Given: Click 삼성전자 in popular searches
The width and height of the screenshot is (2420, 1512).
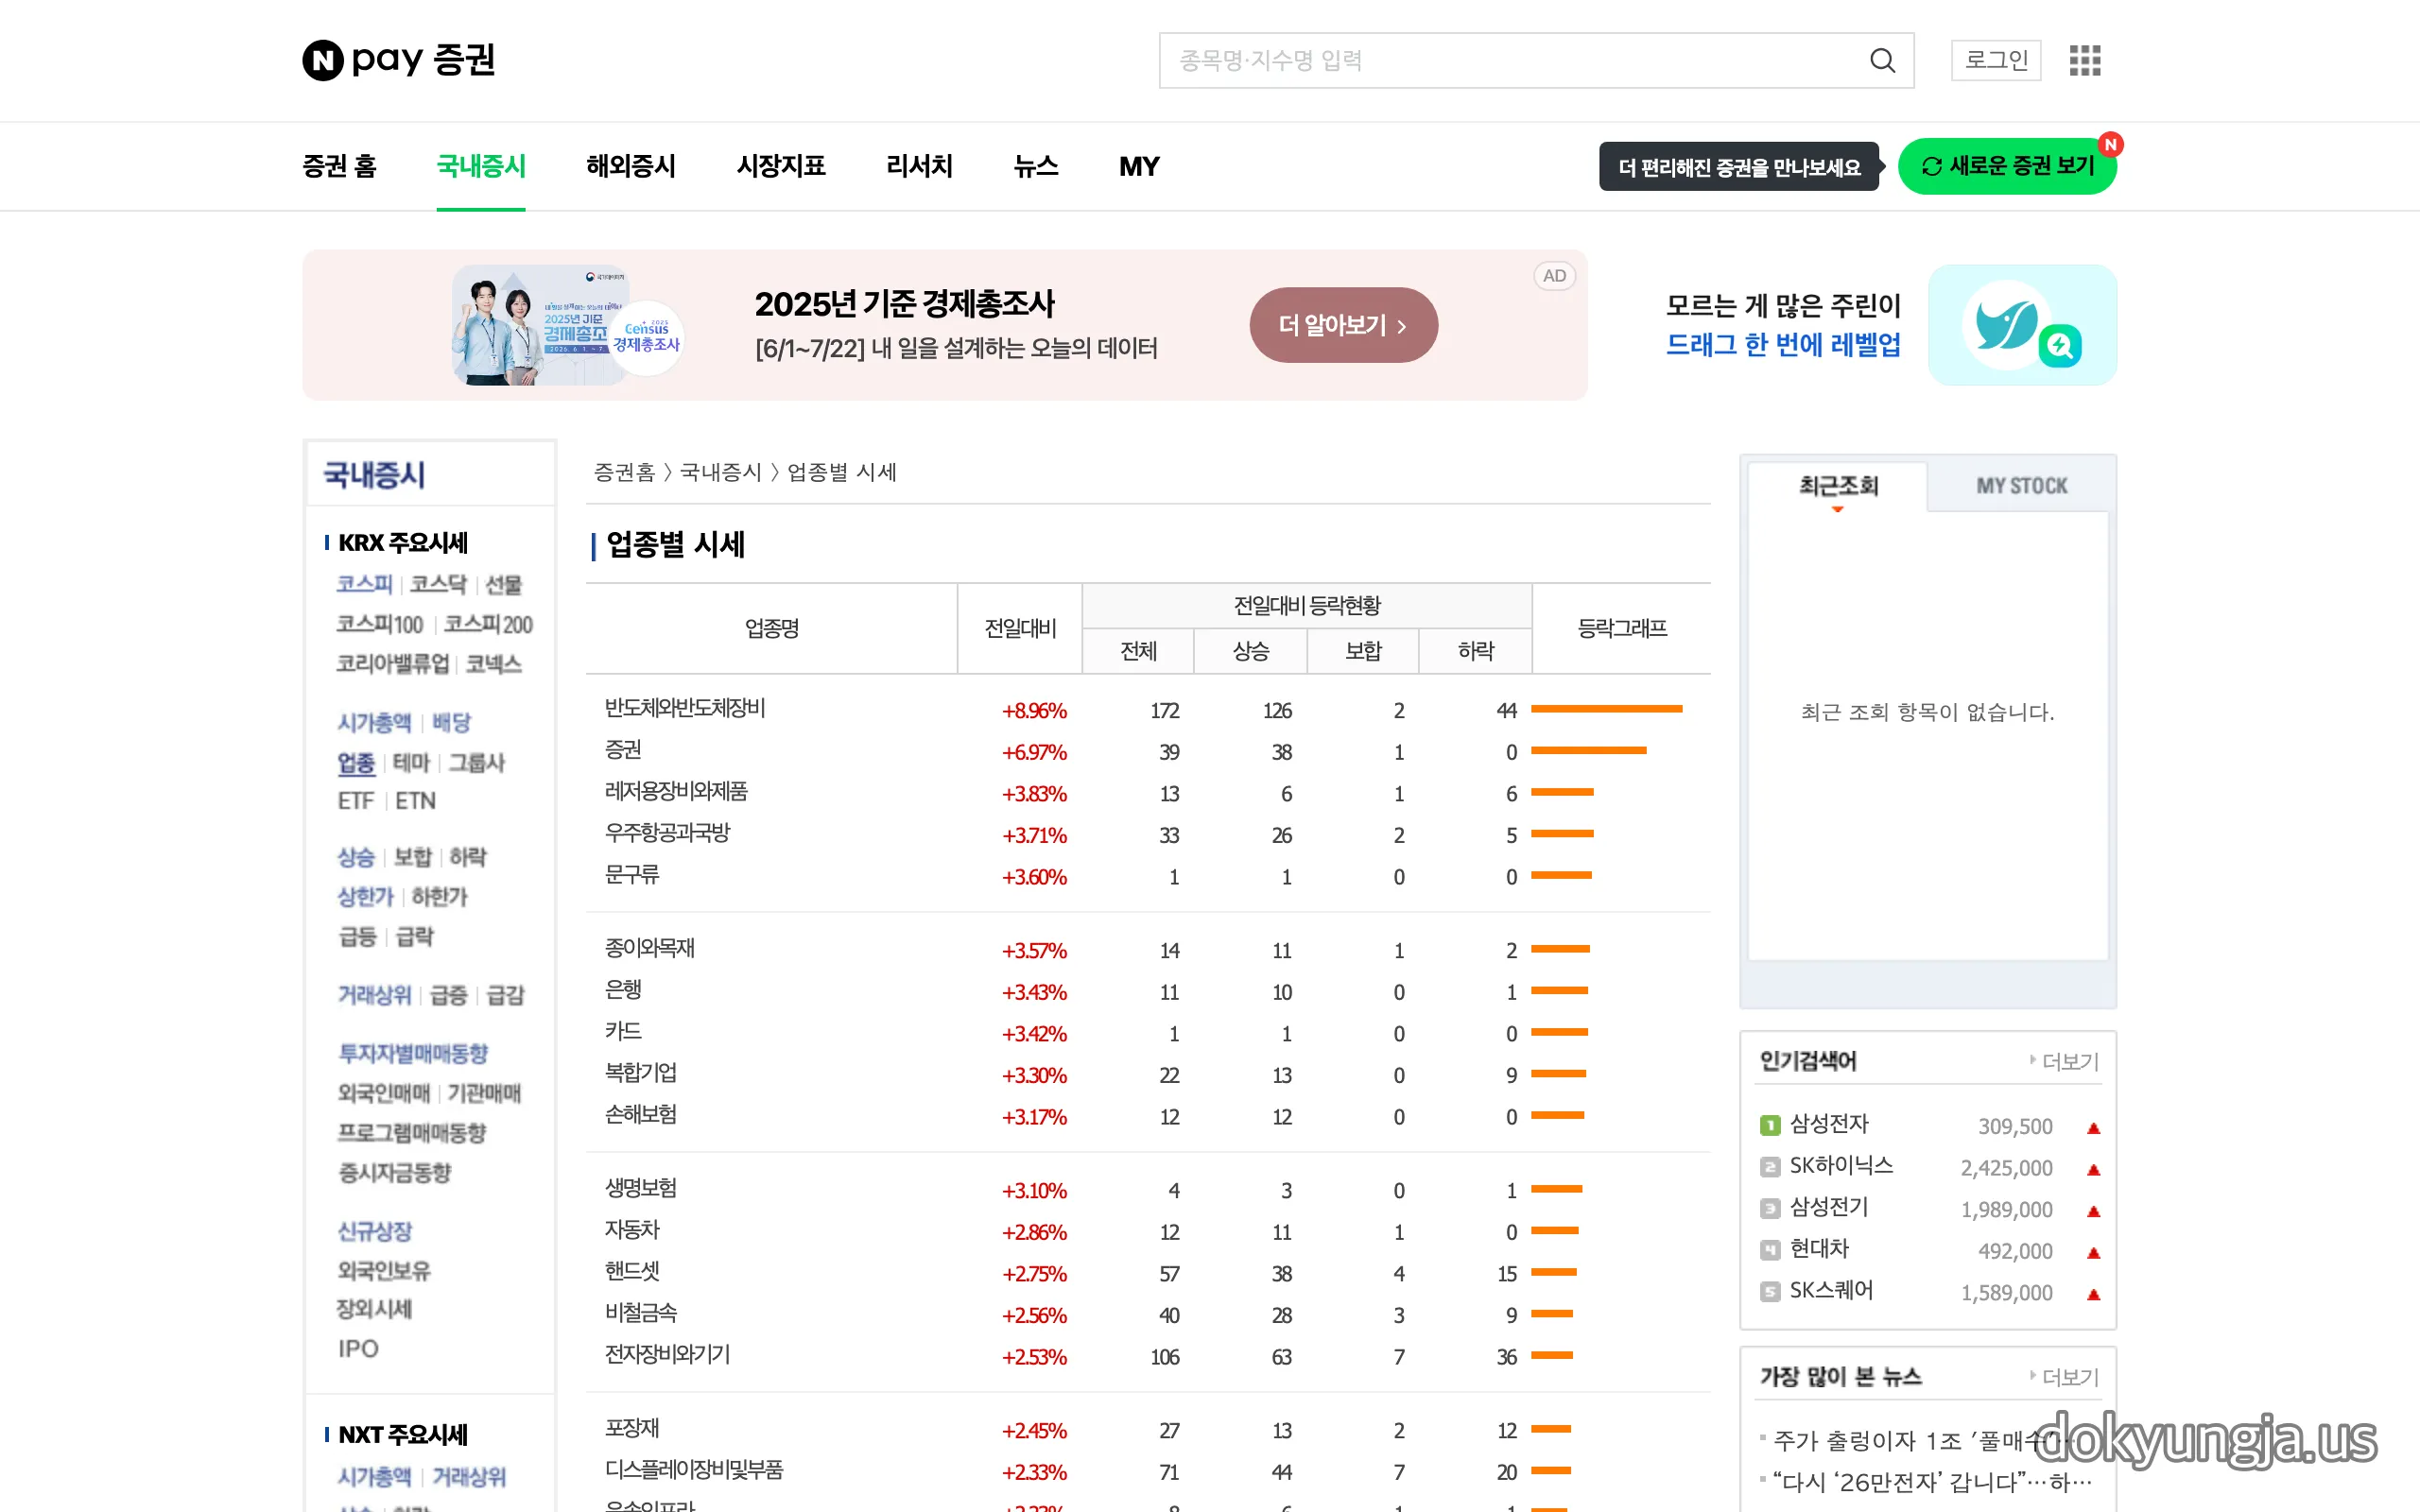Looking at the screenshot, I should click(x=1829, y=1124).
